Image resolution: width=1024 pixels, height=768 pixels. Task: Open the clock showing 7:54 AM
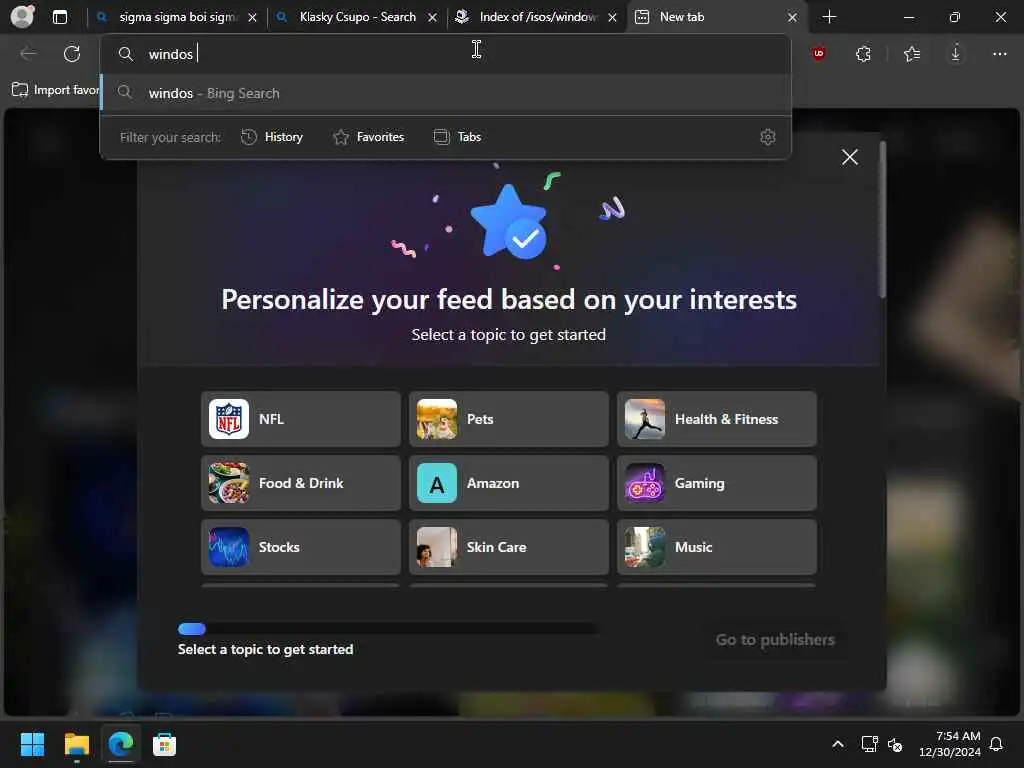pyautogui.click(x=950, y=744)
